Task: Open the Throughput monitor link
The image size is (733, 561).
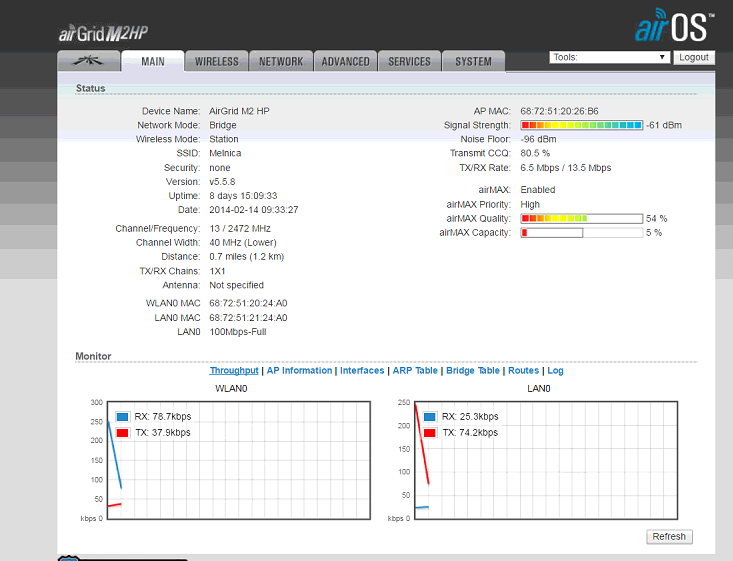Action: (x=234, y=370)
